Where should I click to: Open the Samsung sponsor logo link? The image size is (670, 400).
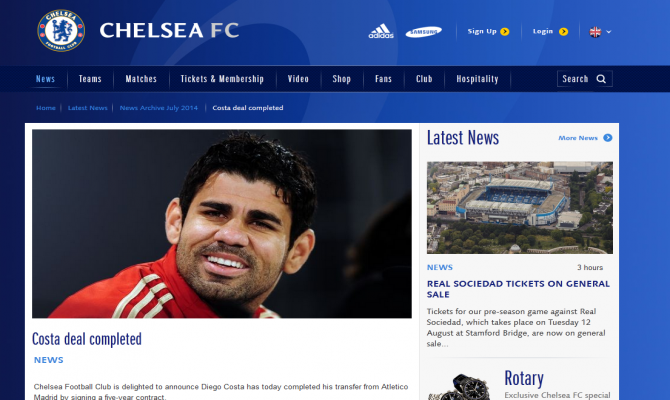click(423, 32)
